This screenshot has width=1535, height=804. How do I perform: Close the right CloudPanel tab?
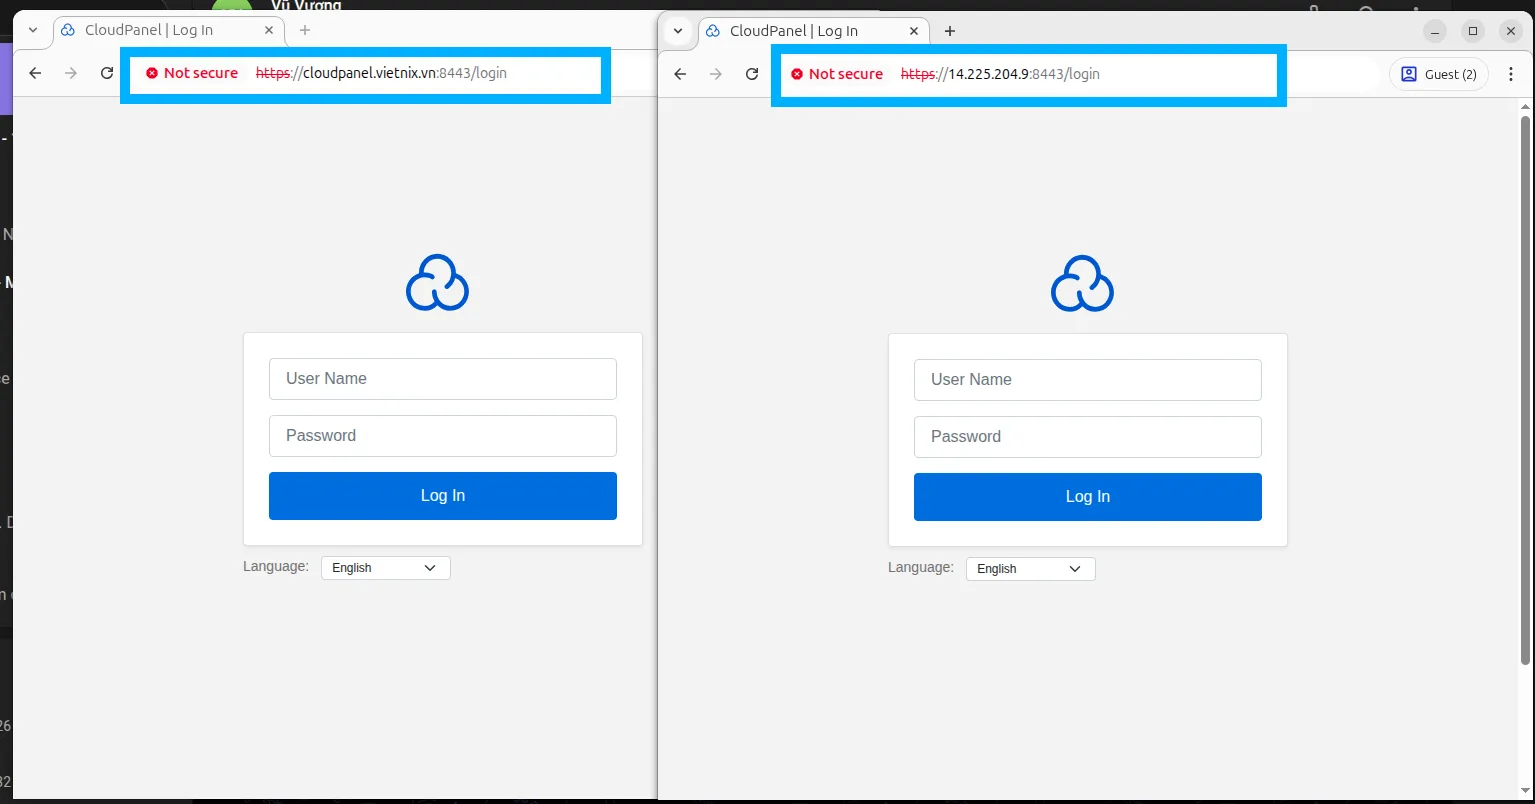tap(913, 31)
